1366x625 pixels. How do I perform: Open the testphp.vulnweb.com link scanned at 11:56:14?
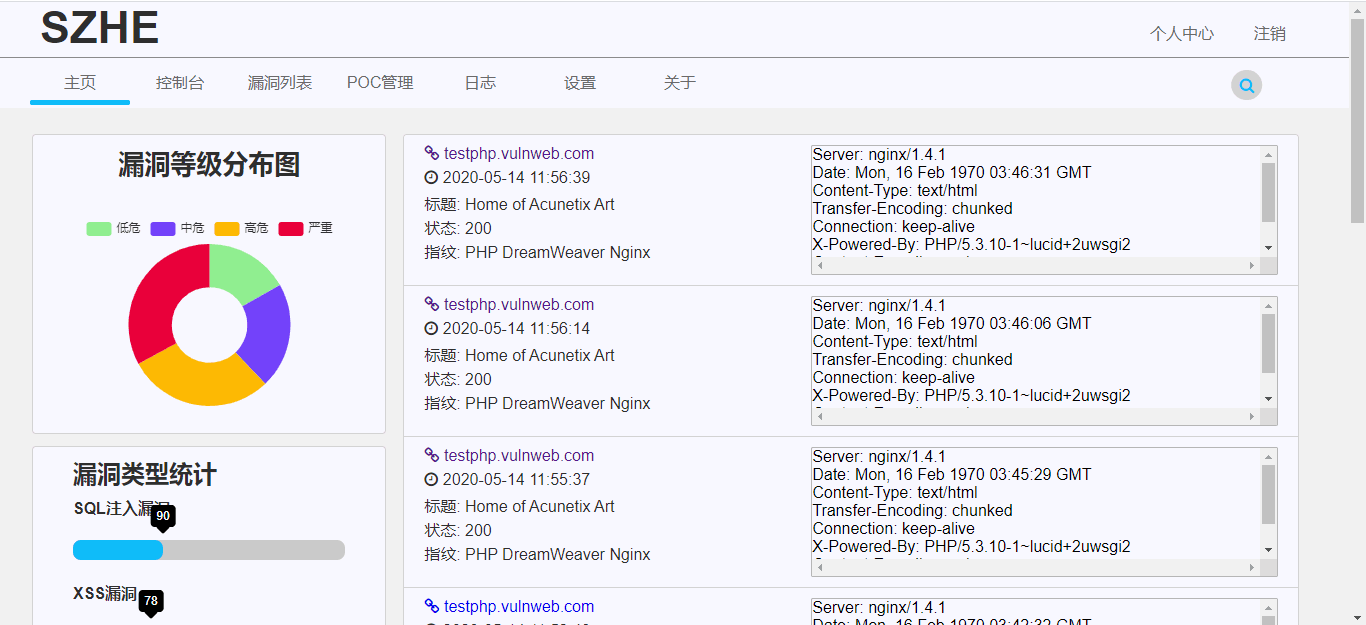pos(519,304)
